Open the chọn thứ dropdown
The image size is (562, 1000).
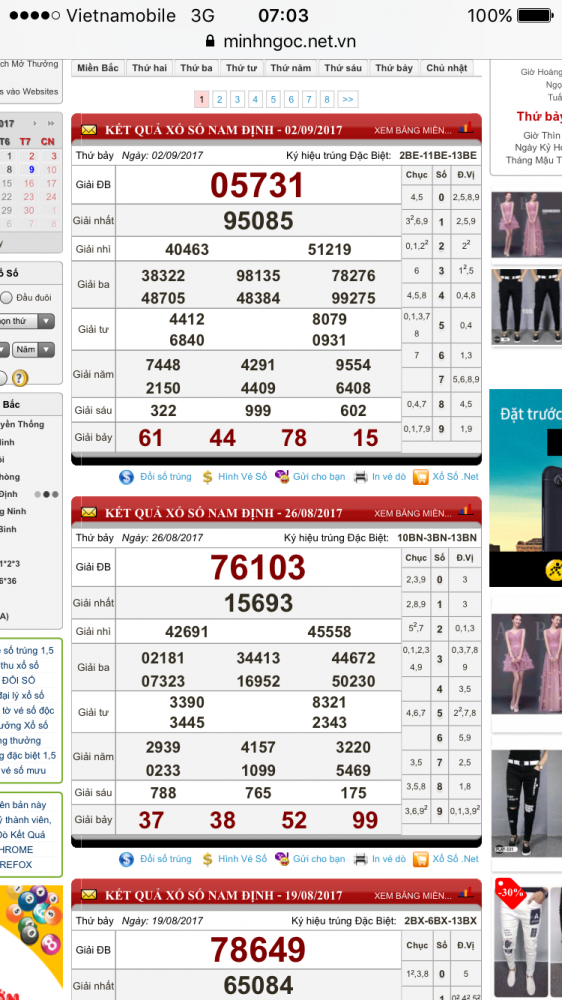point(27,321)
